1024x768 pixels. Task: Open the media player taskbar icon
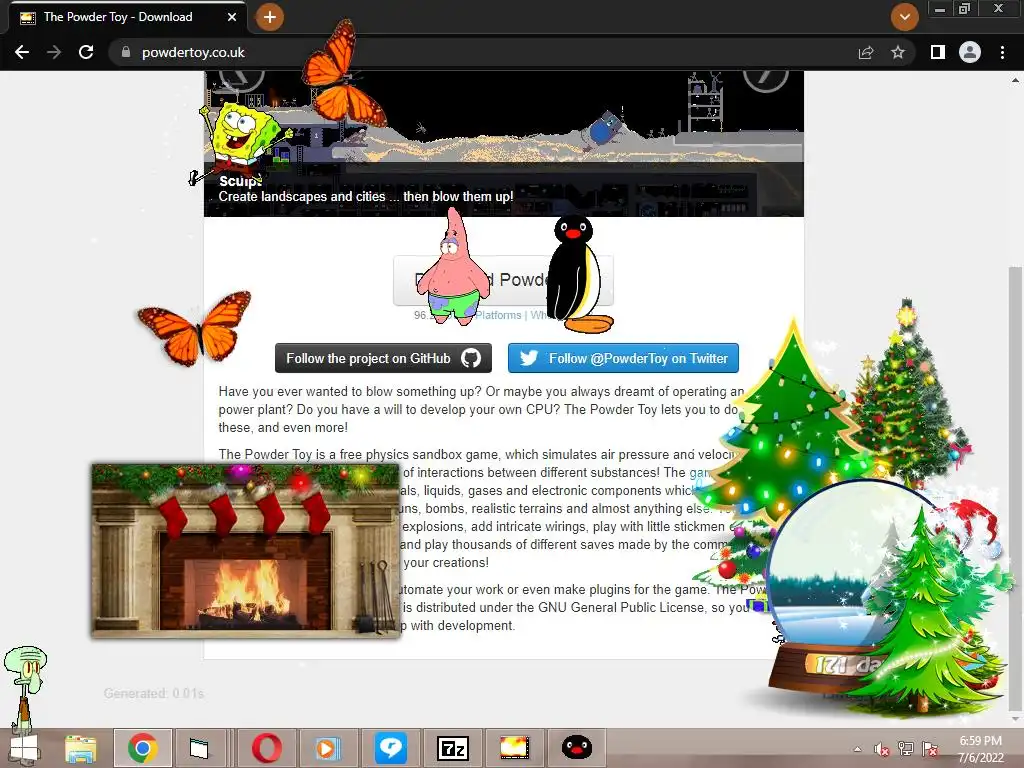(327, 748)
